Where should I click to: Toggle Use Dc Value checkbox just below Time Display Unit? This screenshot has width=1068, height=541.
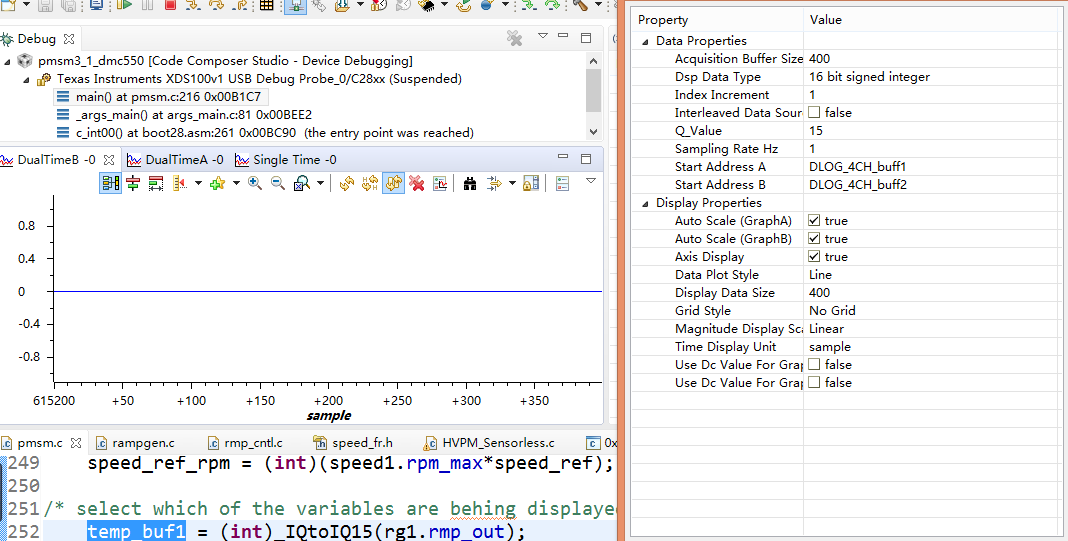(x=814, y=365)
